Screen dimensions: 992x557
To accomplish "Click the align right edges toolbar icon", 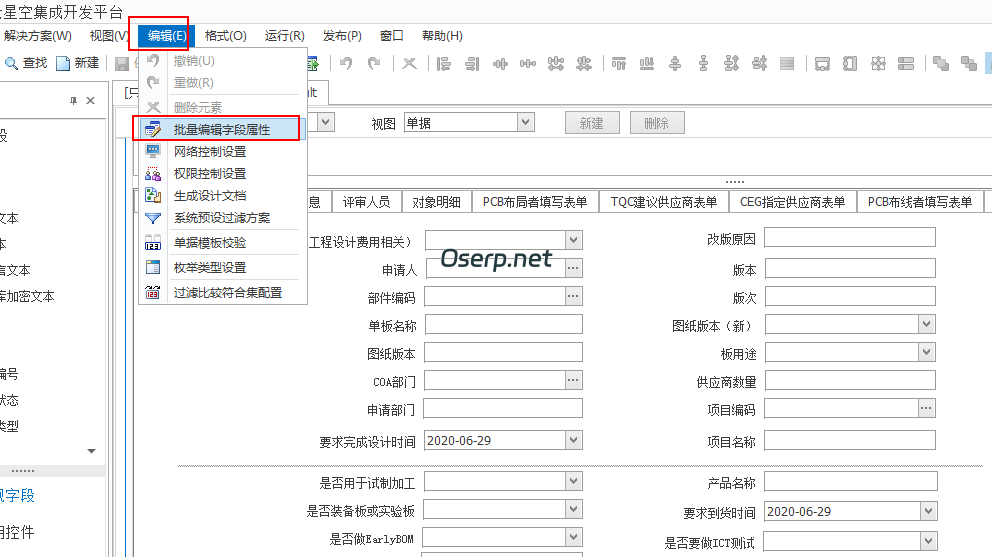I will click(472, 63).
